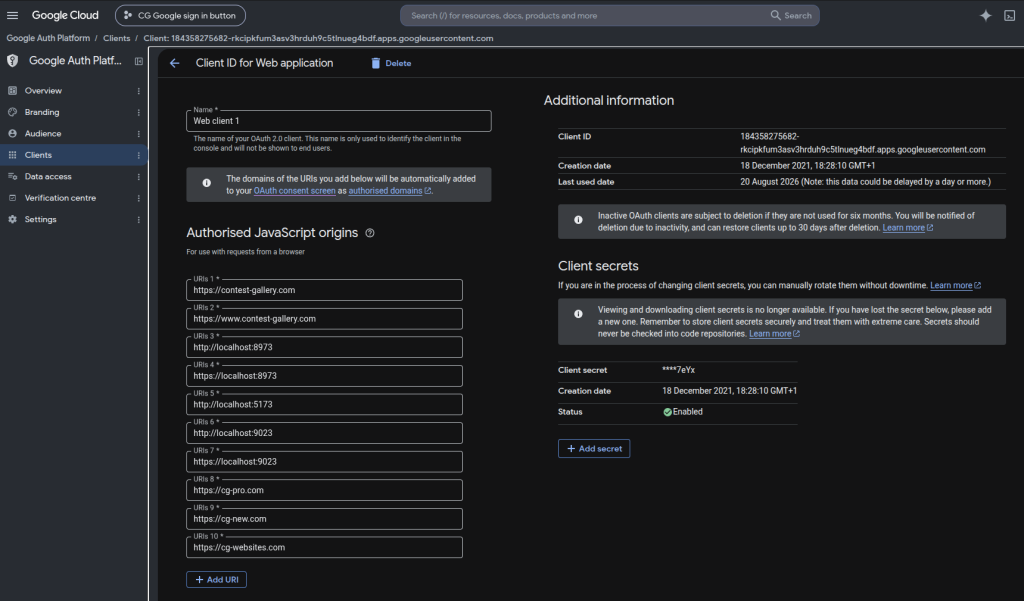
Task: Click the info icon in the domains notice
Action: pyautogui.click(x=206, y=184)
